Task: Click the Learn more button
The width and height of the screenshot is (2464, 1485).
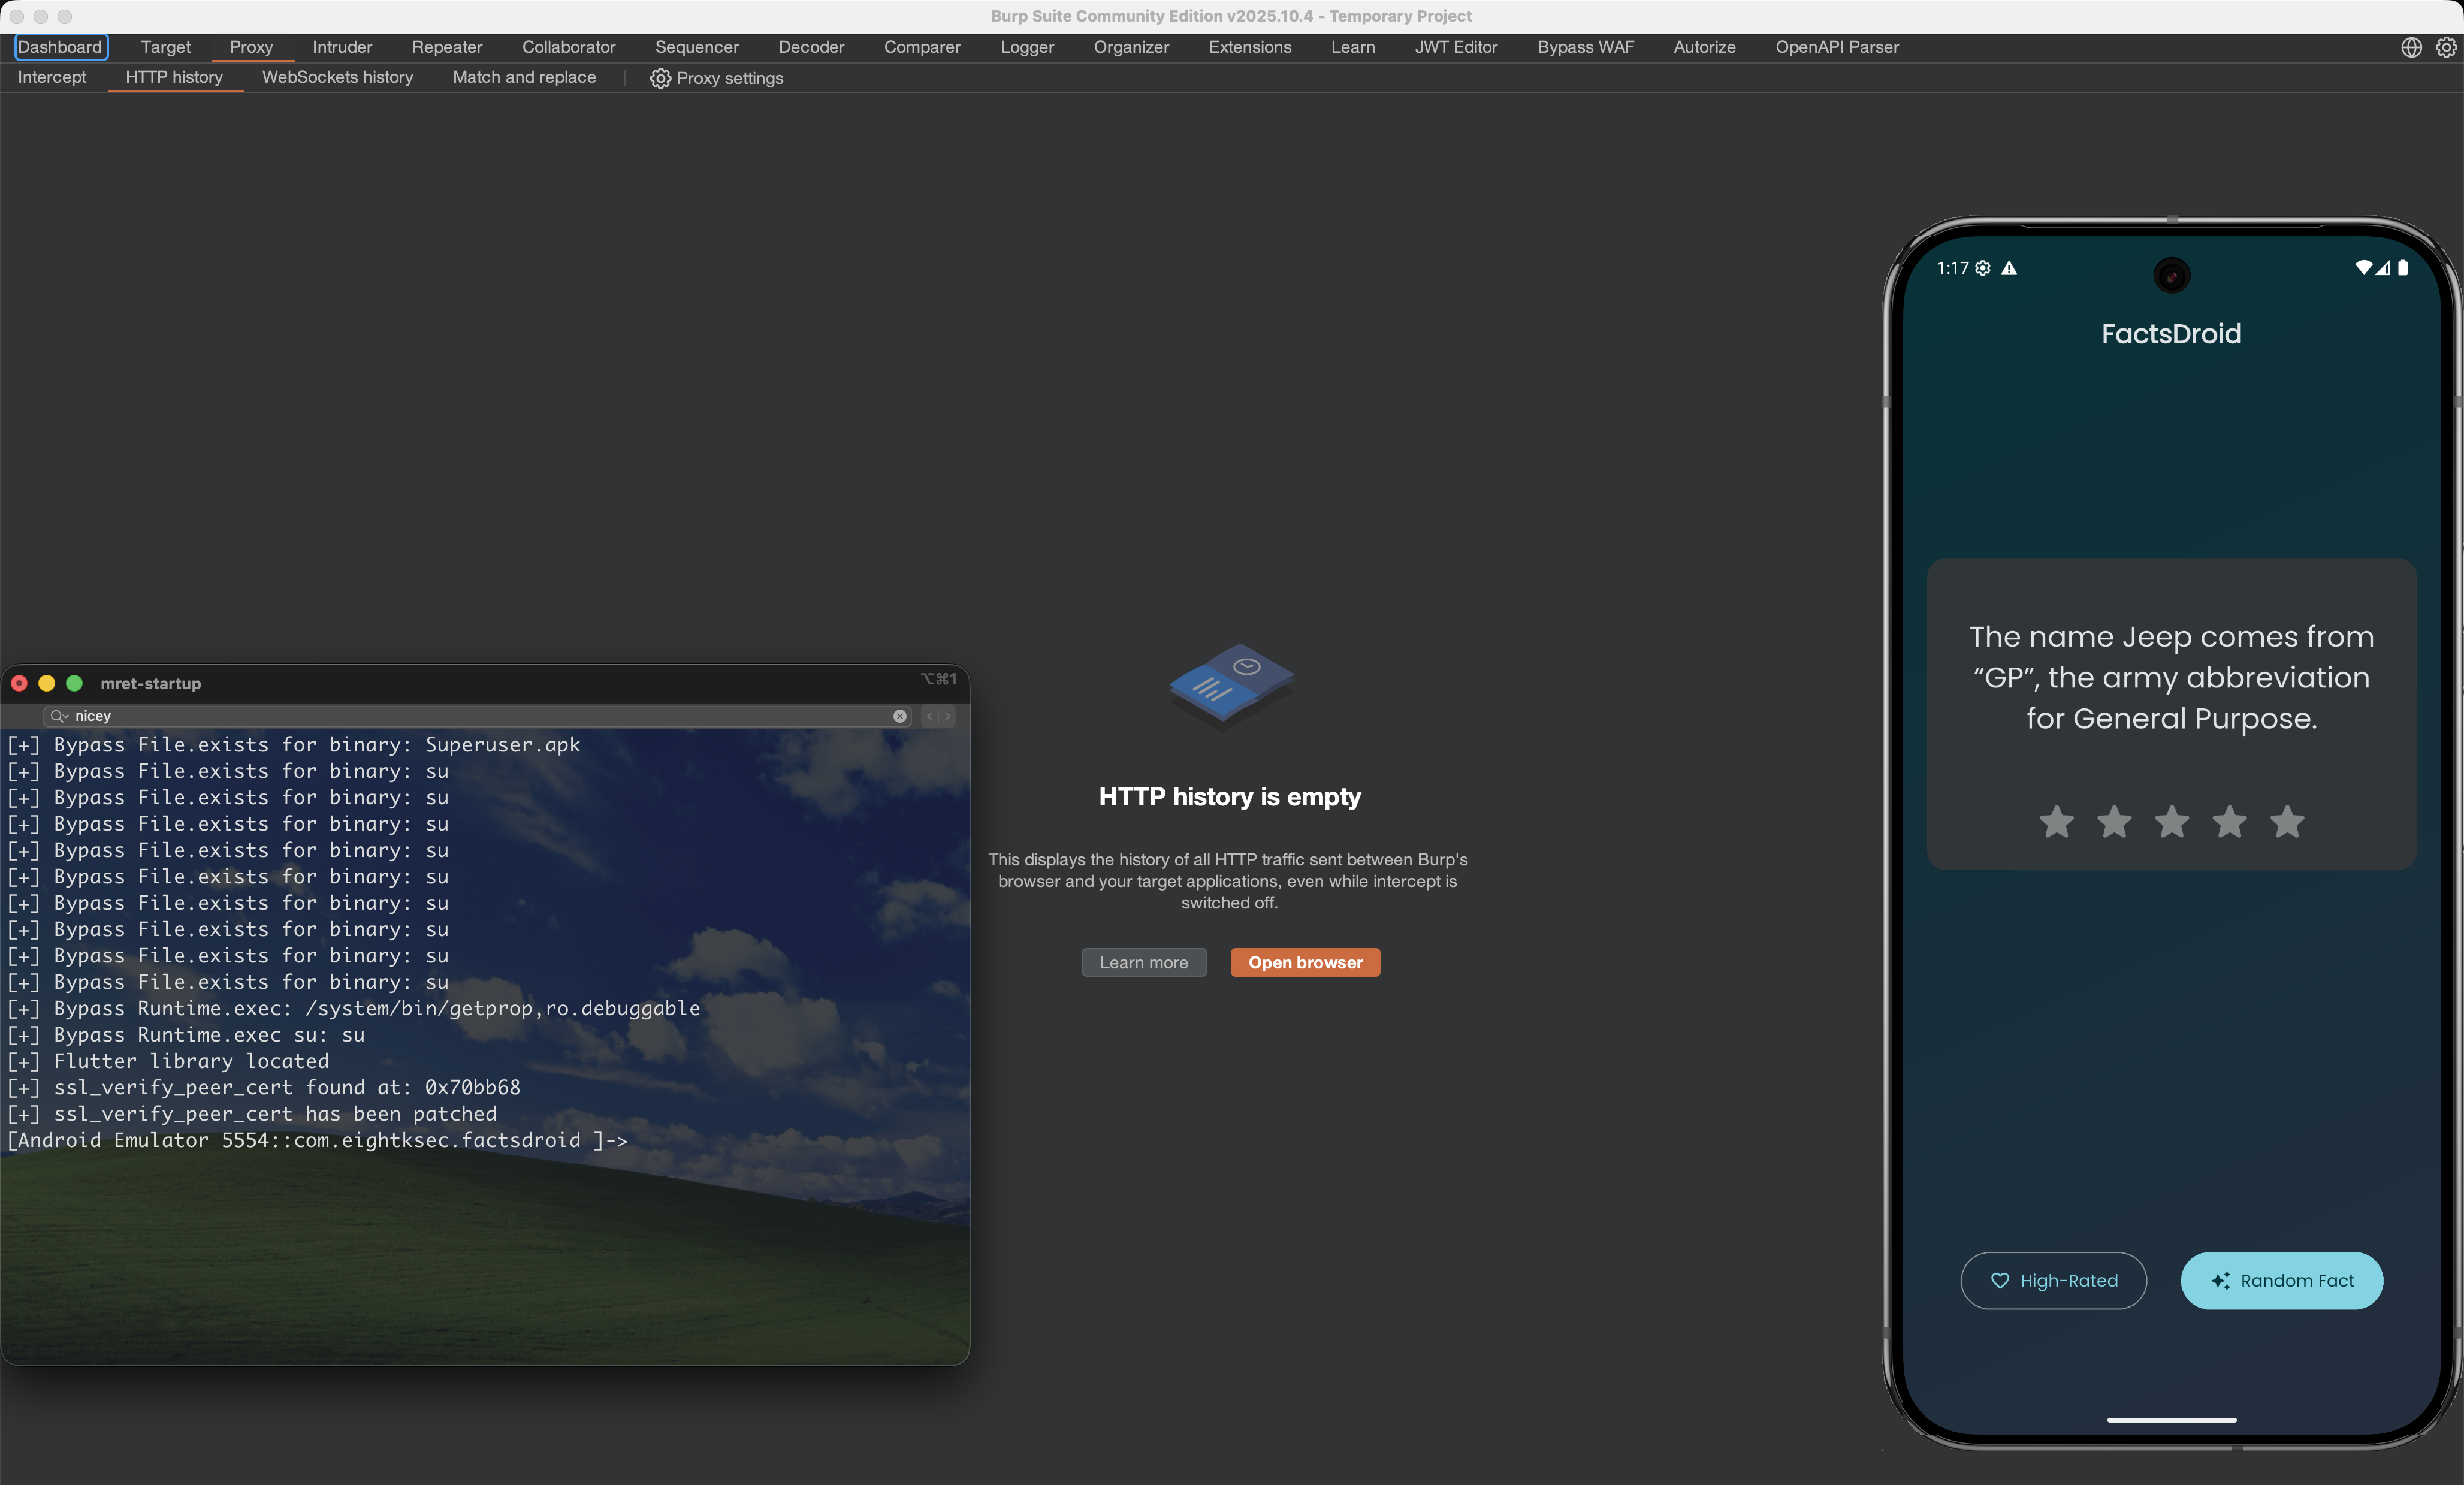Action: click(1144, 962)
